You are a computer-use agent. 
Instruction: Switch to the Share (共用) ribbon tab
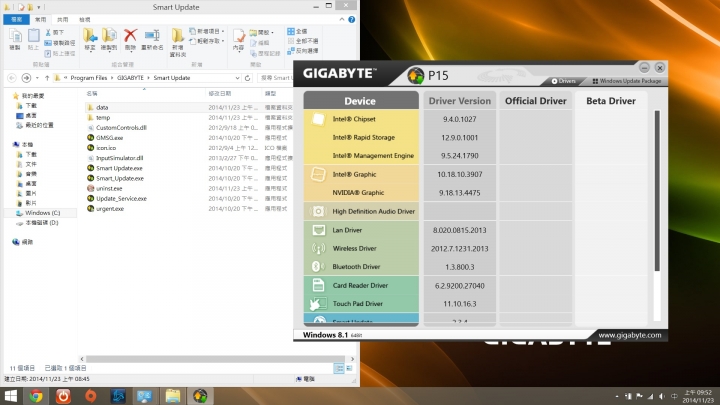point(62,19)
